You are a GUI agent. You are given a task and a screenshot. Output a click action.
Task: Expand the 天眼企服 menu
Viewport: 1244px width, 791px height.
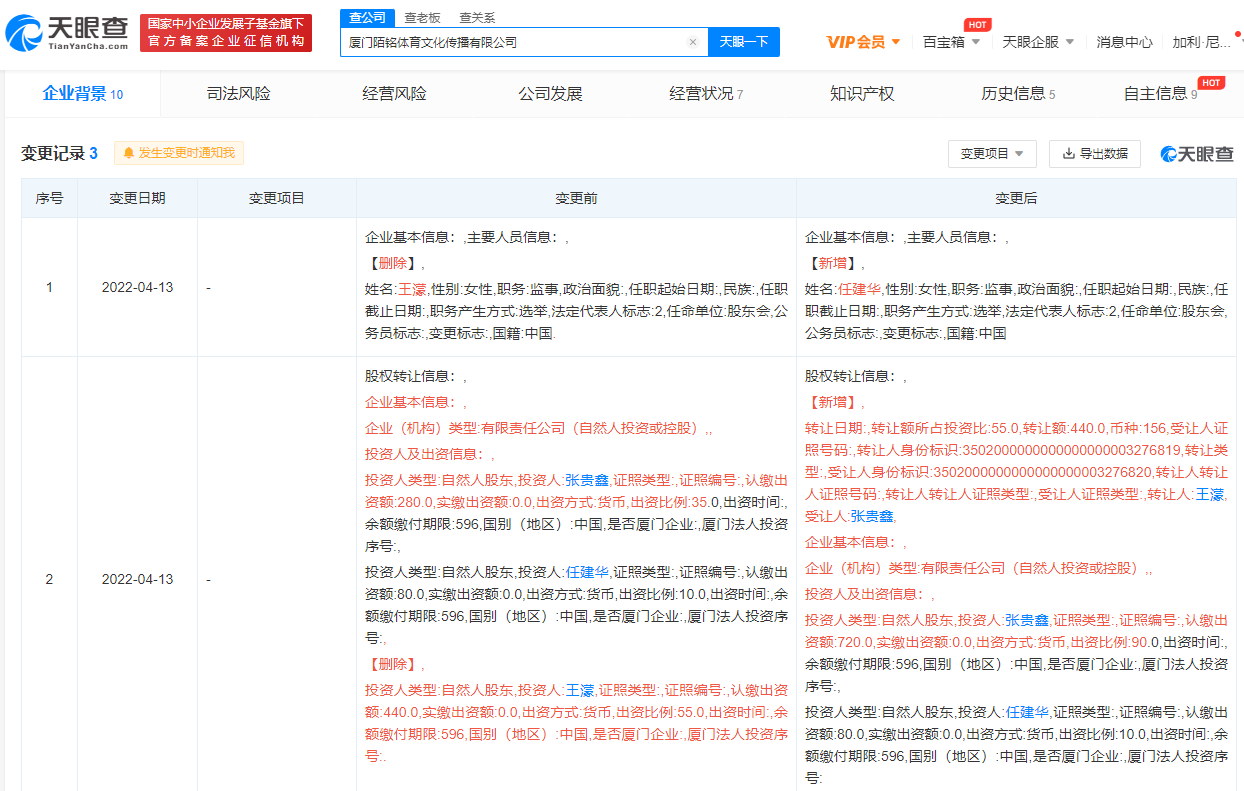click(1069, 42)
